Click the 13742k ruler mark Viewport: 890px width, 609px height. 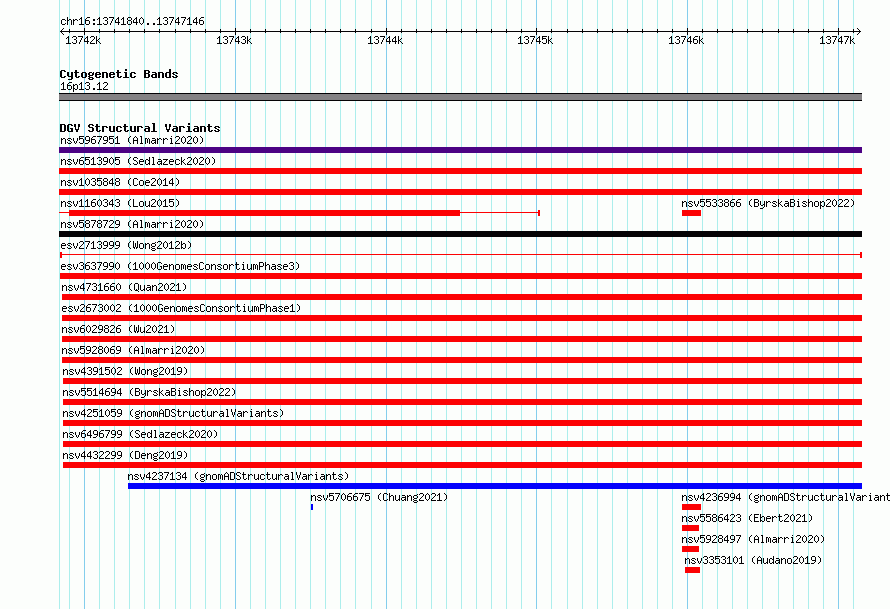point(83,40)
